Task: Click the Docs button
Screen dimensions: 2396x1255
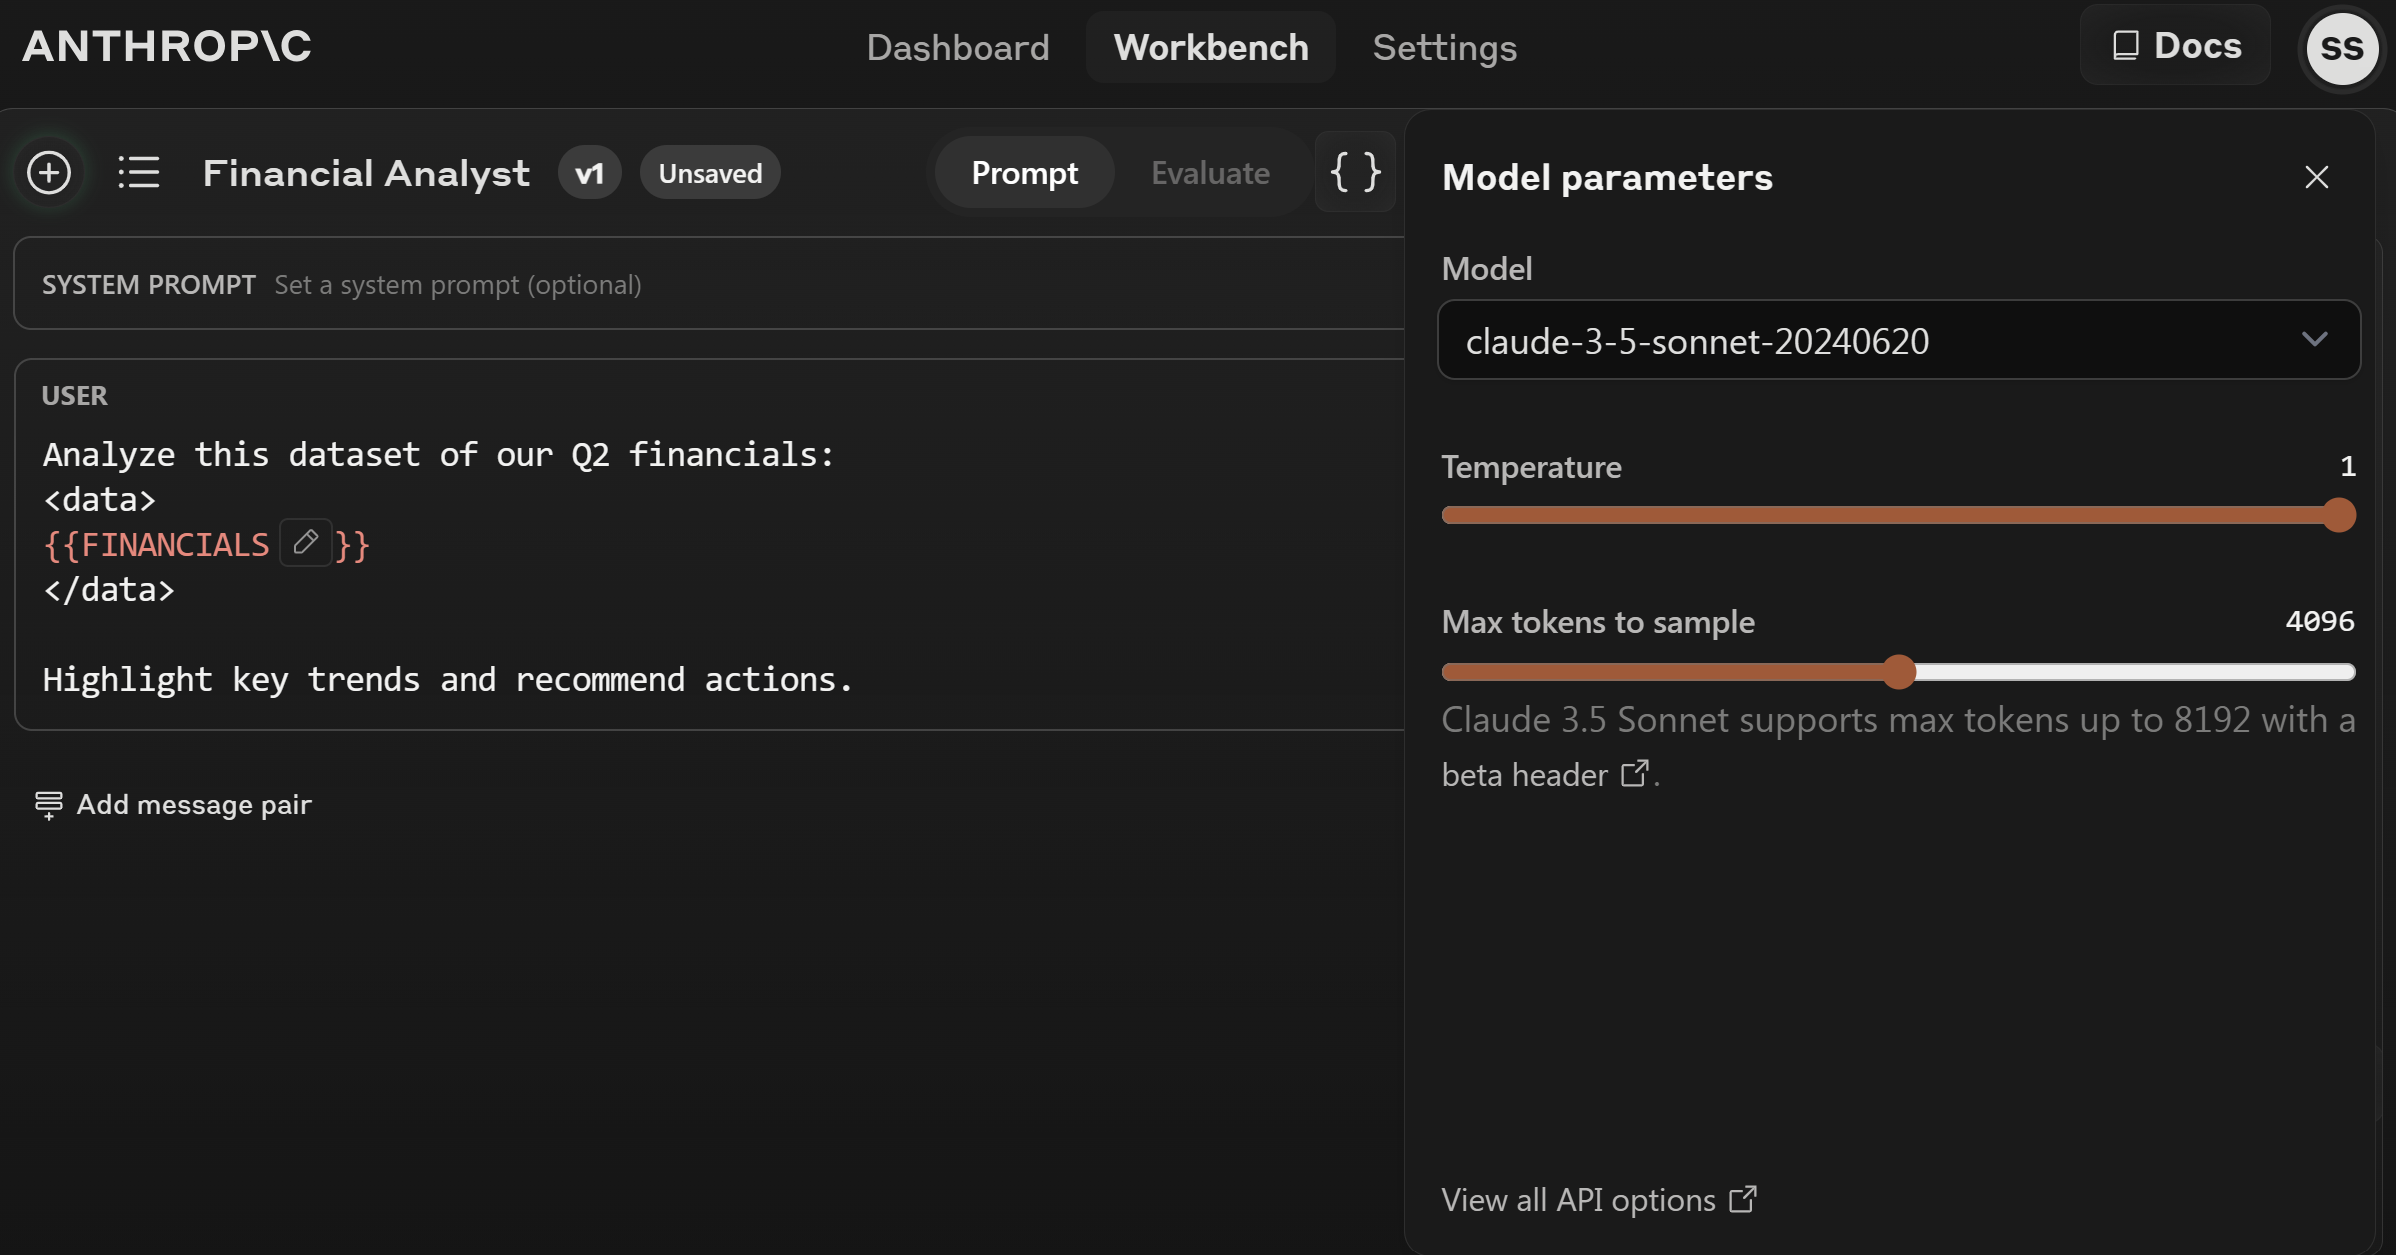Action: click(2176, 46)
